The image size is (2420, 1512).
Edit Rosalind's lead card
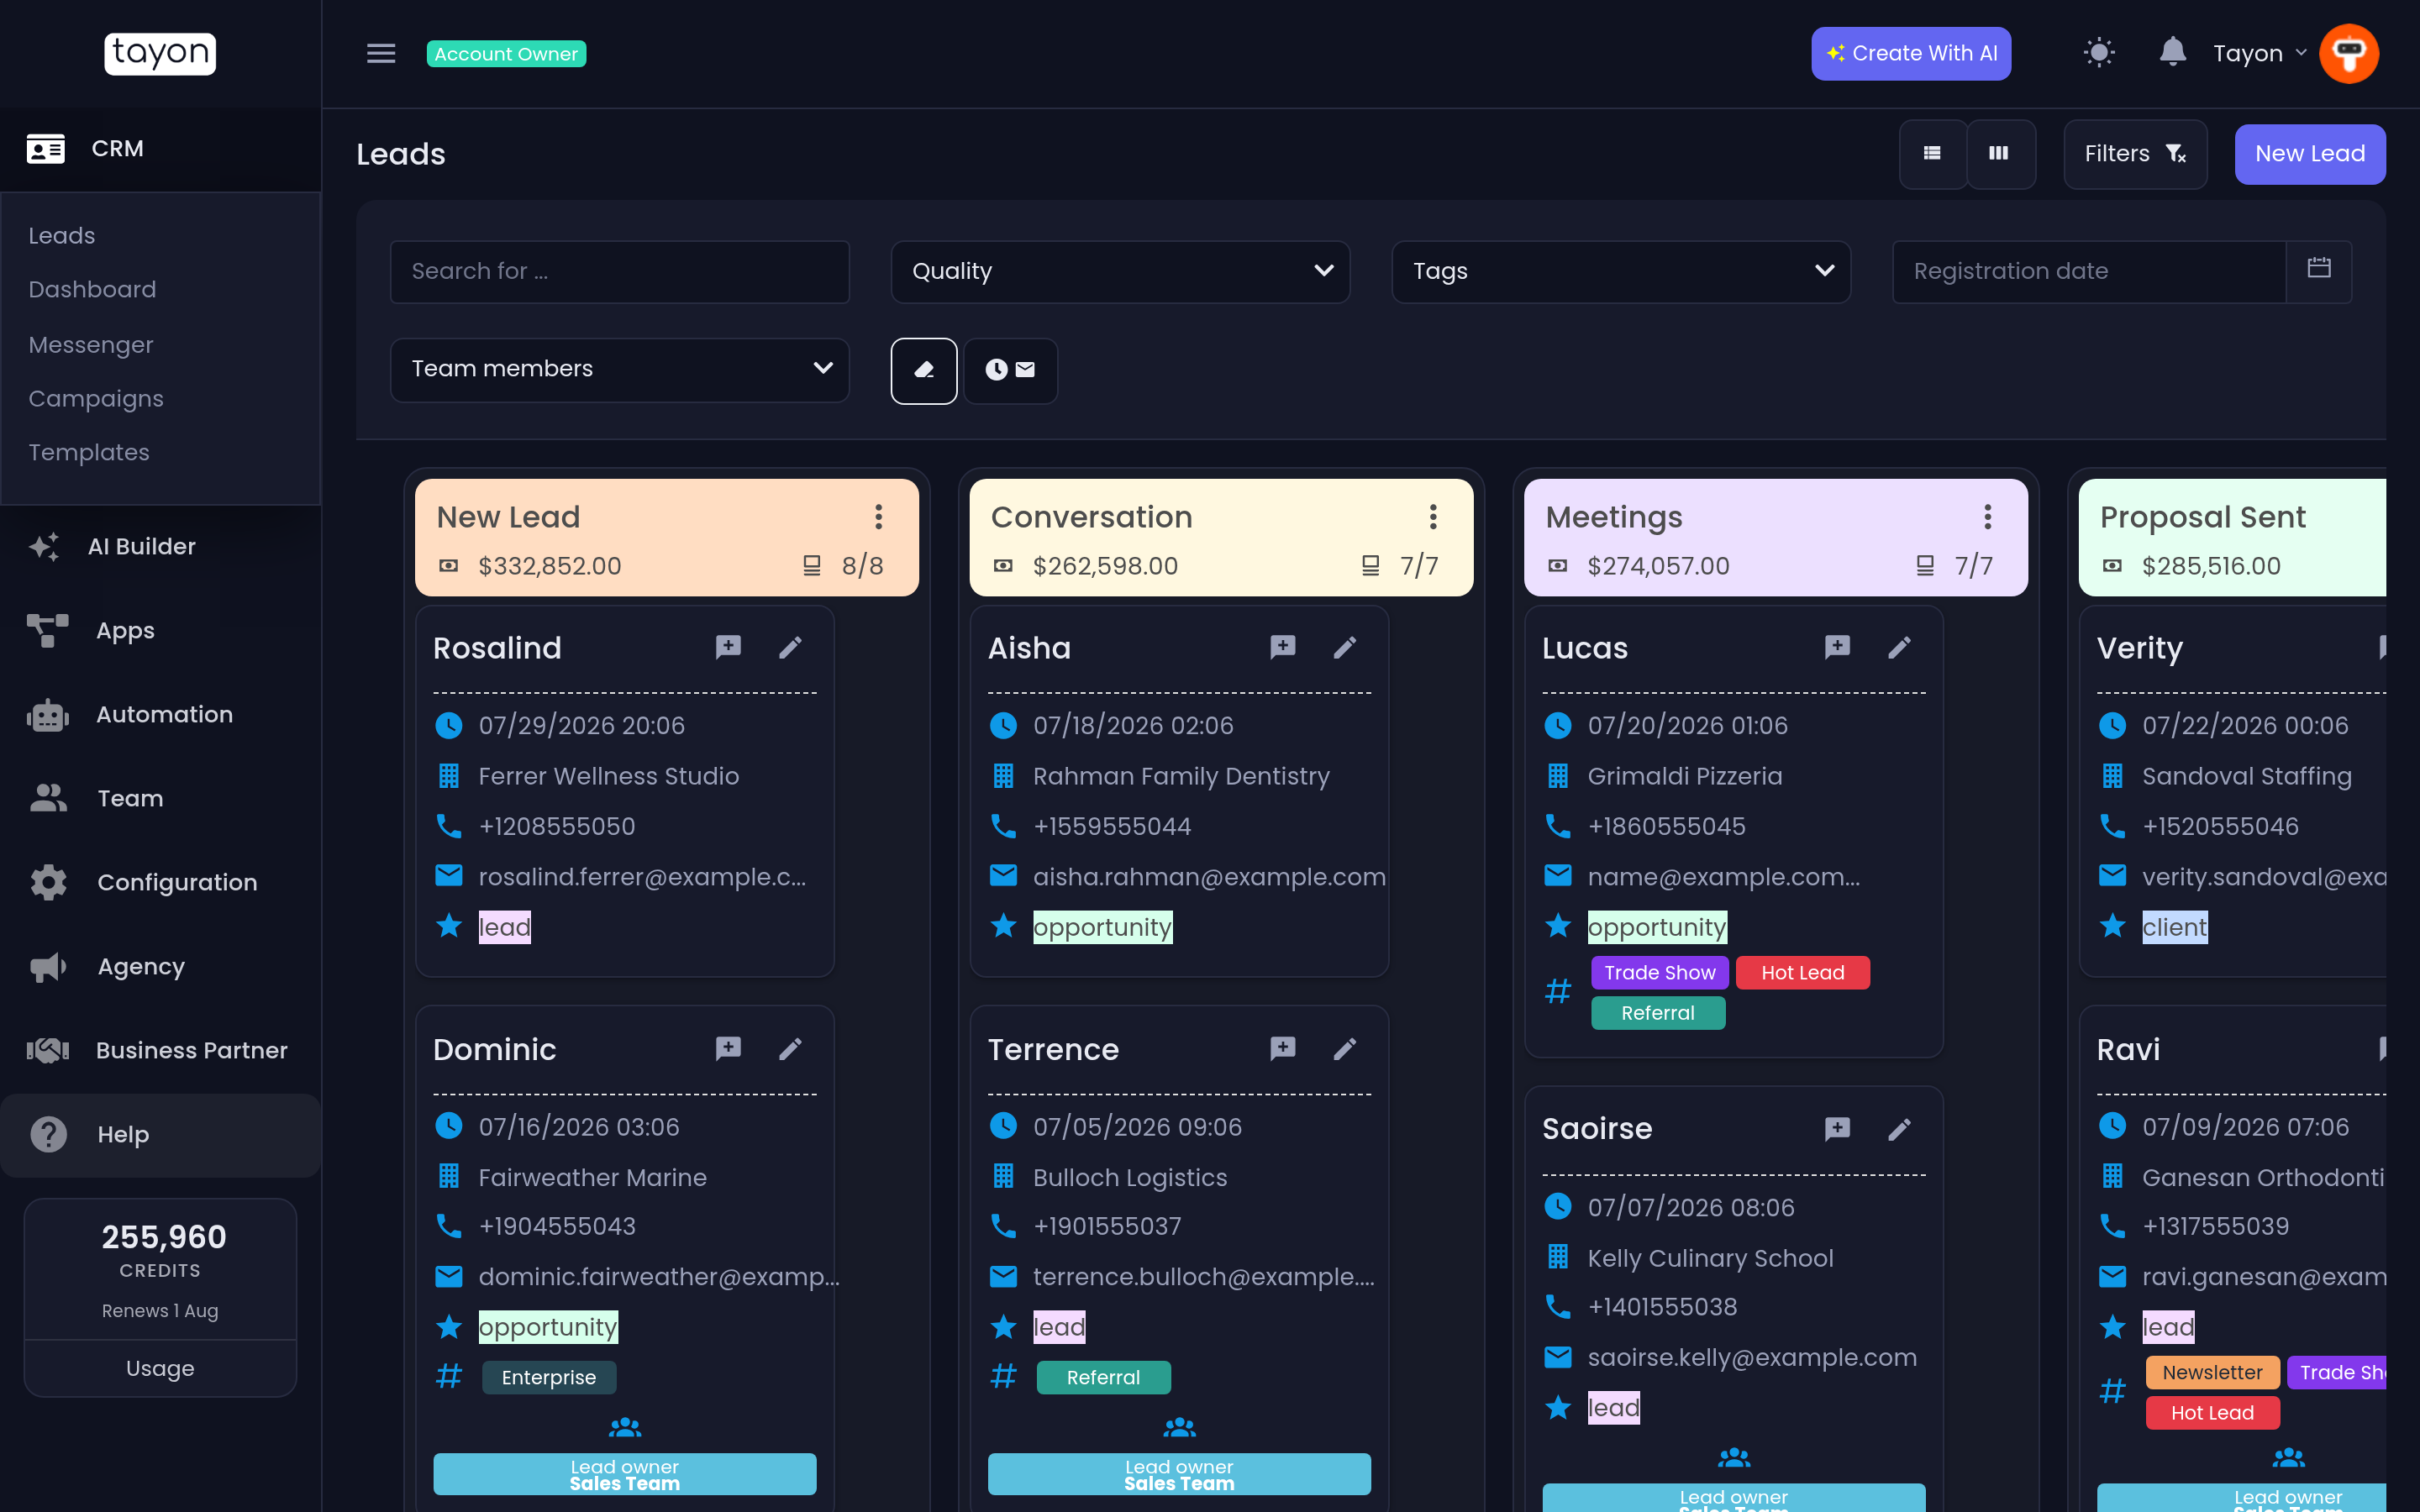click(x=791, y=648)
